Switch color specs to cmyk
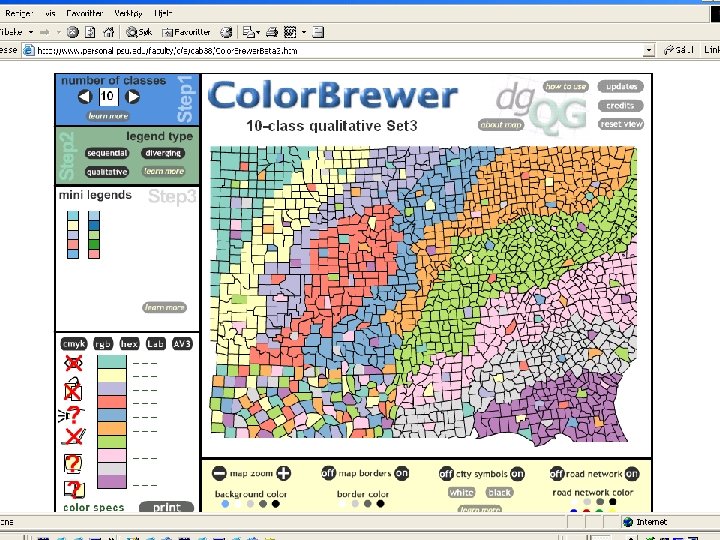Screen dimensions: 720x540 pyautogui.click(x=74, y=343)
